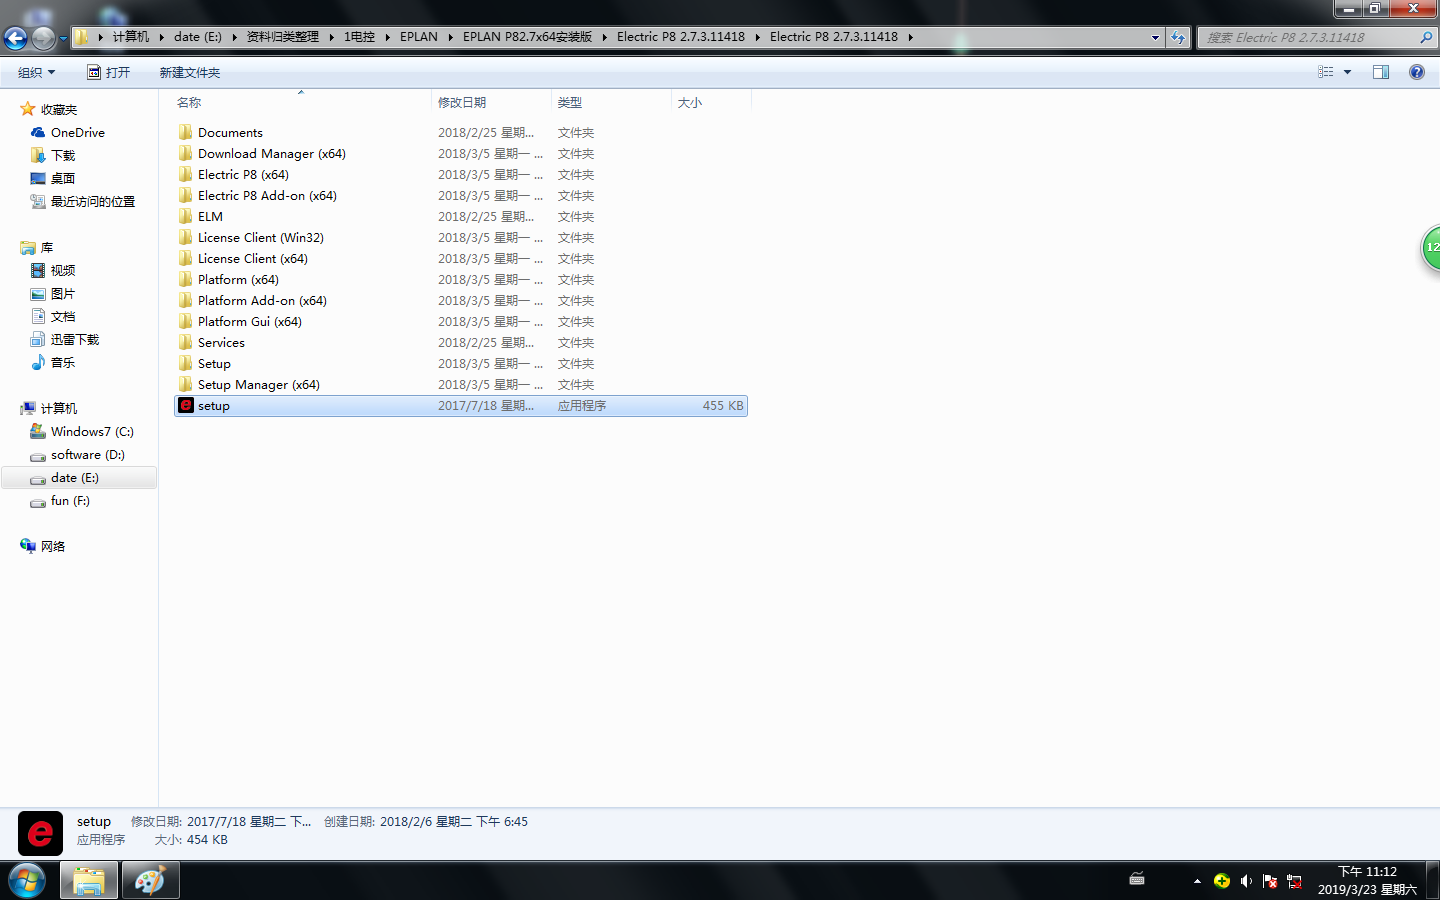Click the refresh button beside address bar
The image size is (1440, 900).
click(1178, 38)
